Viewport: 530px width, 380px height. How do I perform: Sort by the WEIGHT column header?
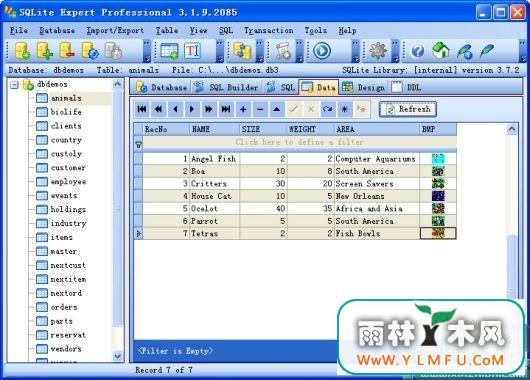[x=310, y=129]
